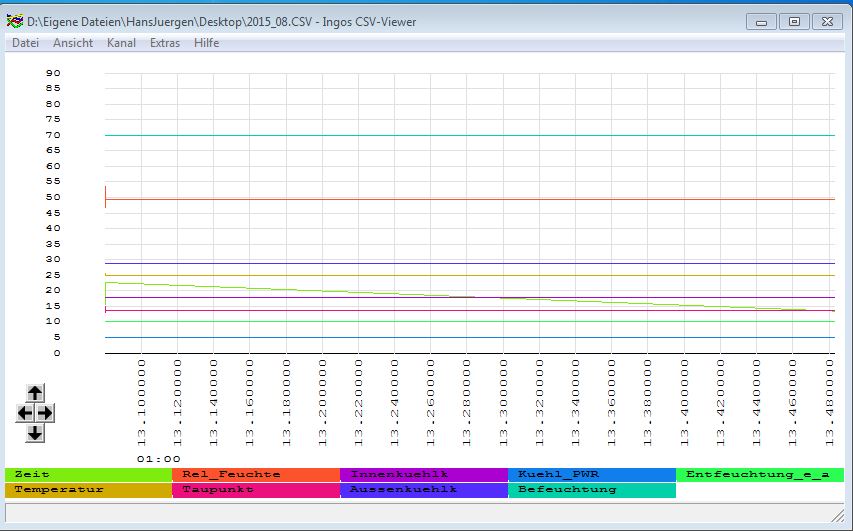Select the Befeuchtung channel legend swatch

(592, 490)
